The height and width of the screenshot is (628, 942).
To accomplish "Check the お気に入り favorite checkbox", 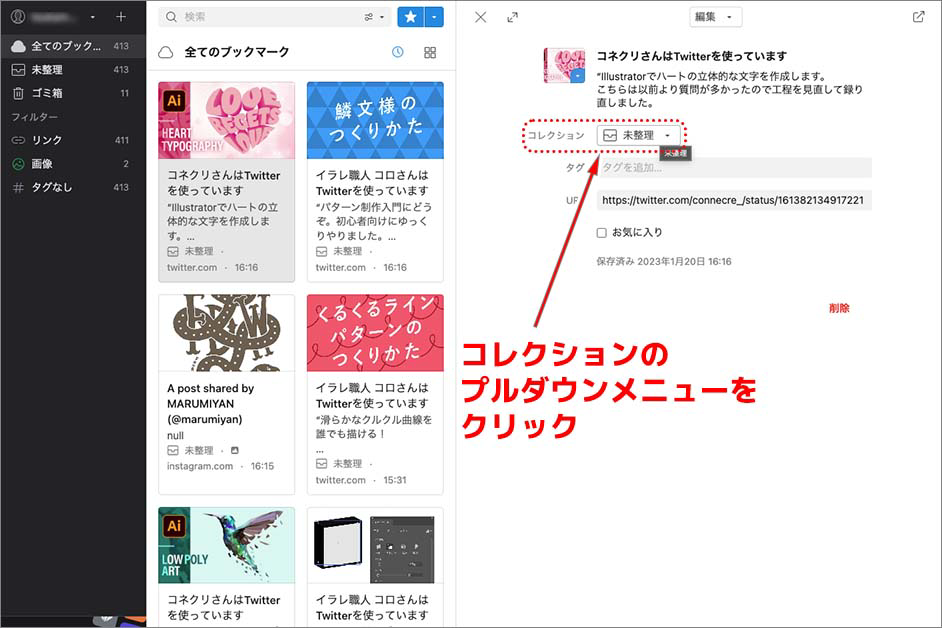I will pos(602,232).
